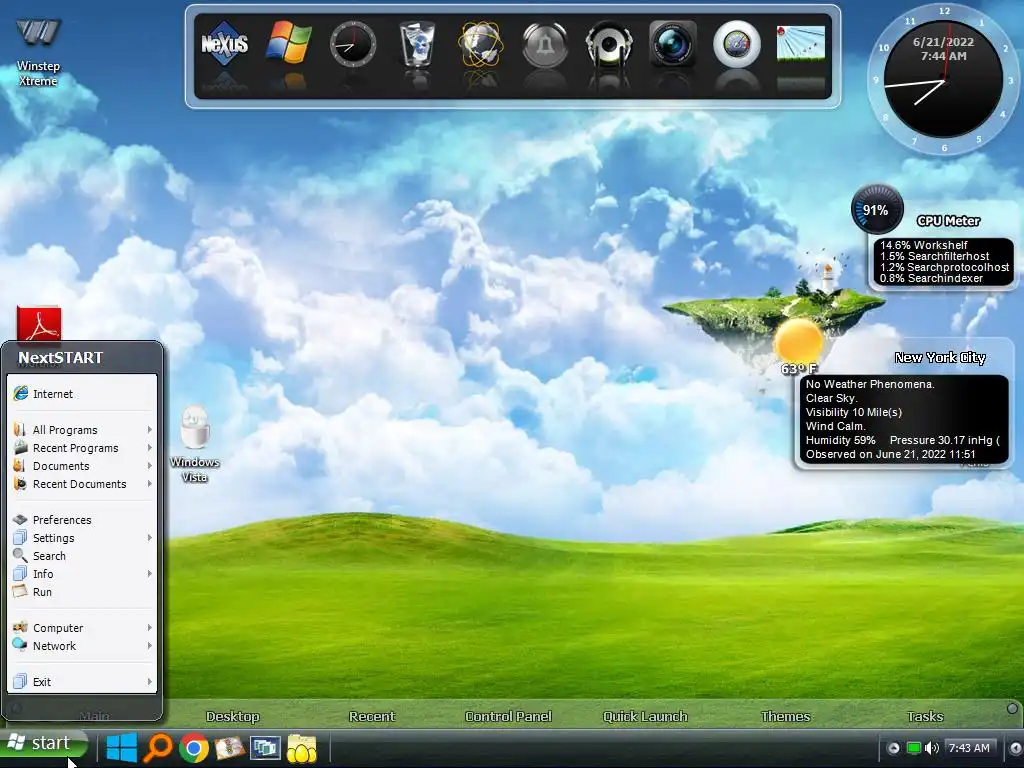Expand the Documents submenu

click(x=82, y=466)
